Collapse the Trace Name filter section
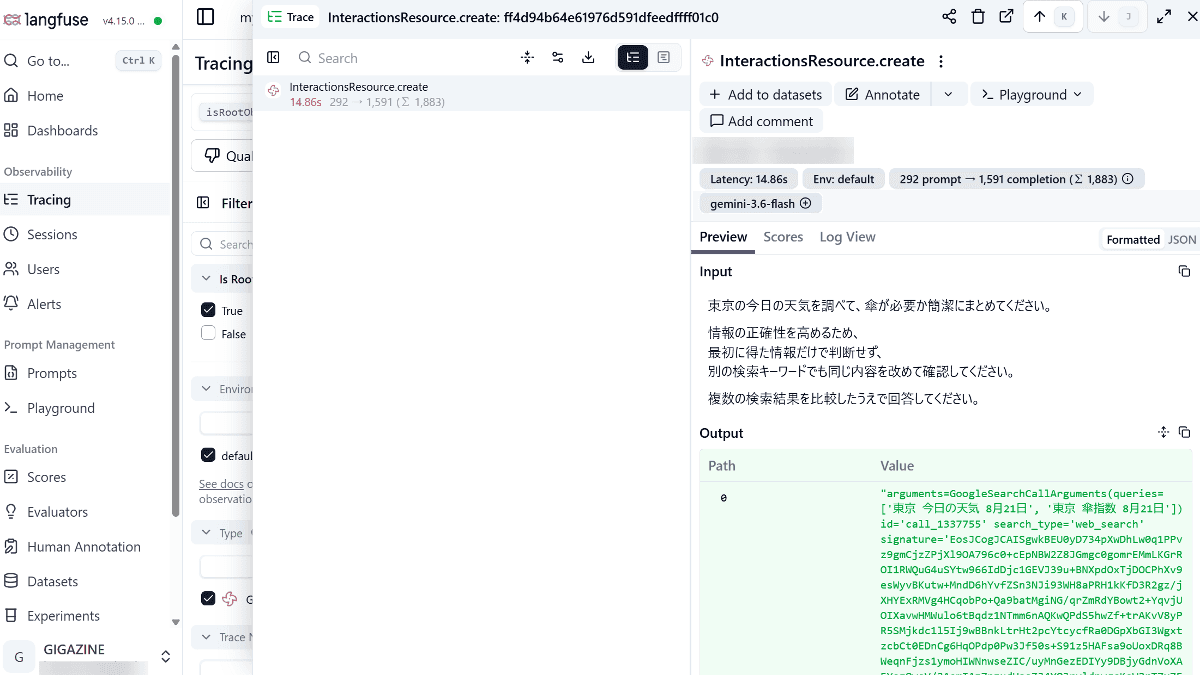 222,637
